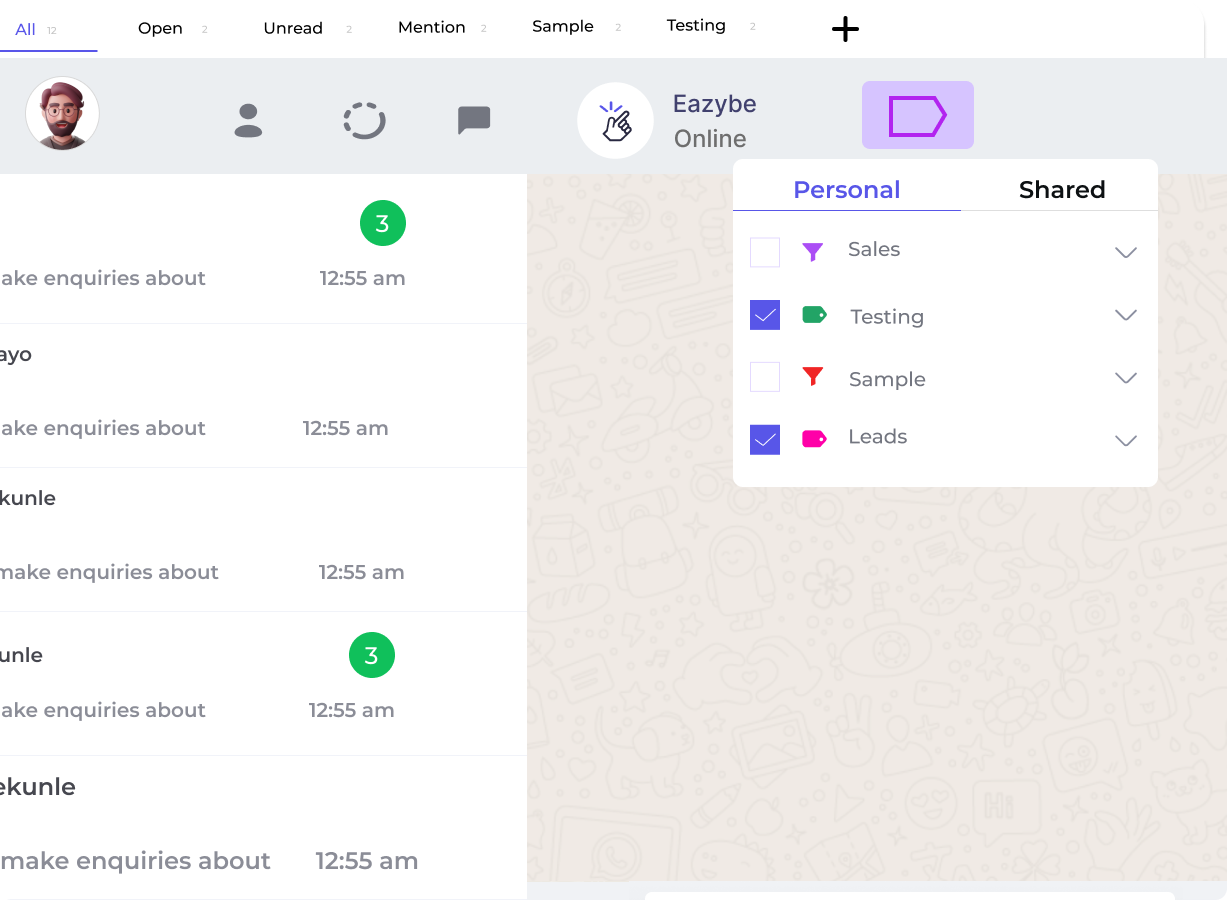The width and height of the screenshot is (1227, 900).
Task: Click the green tag icon beside Testing
Action: point(814,315)
